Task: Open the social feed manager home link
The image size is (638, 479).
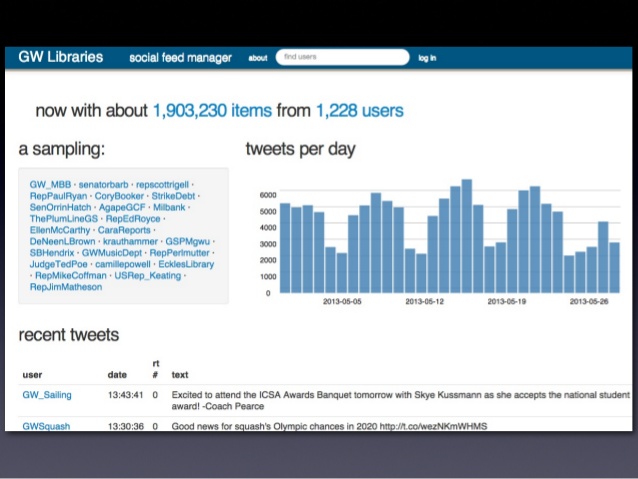Action: [180, 58]
